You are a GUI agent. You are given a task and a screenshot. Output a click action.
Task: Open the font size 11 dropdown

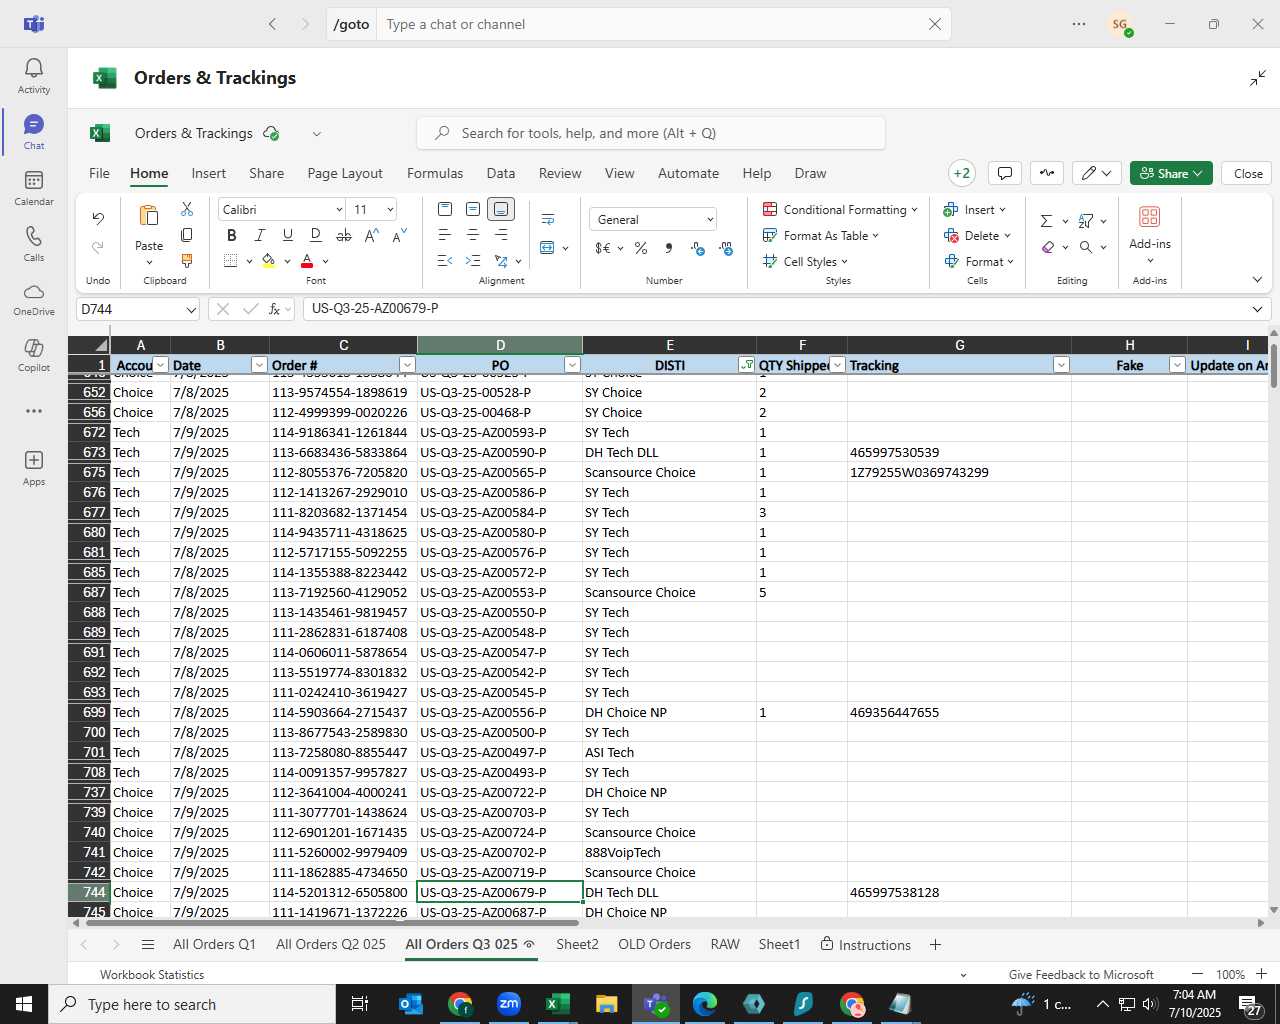[390, 209]
